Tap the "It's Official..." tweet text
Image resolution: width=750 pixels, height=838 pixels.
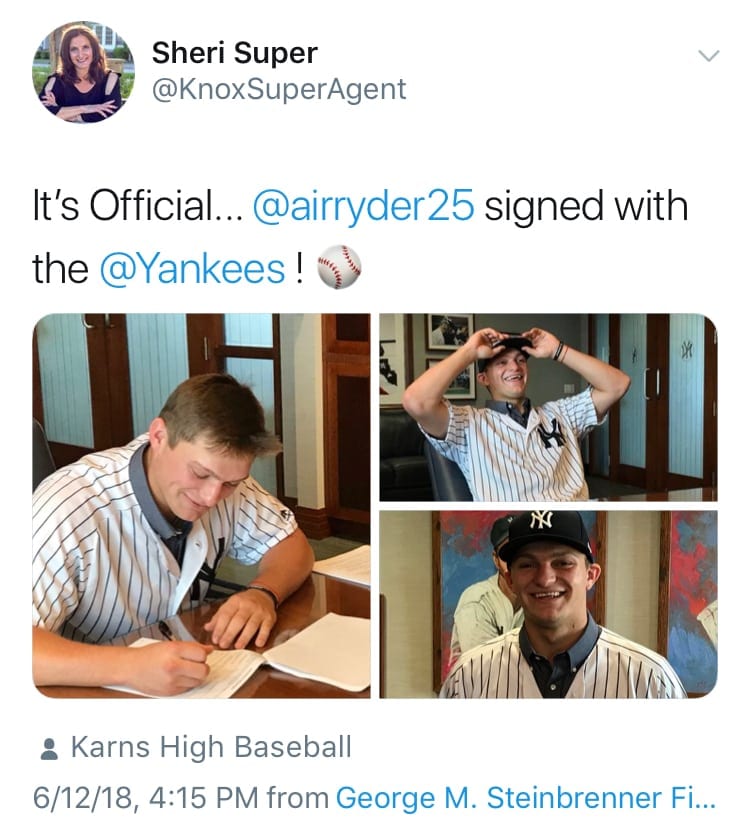click(x=137, y=206)
